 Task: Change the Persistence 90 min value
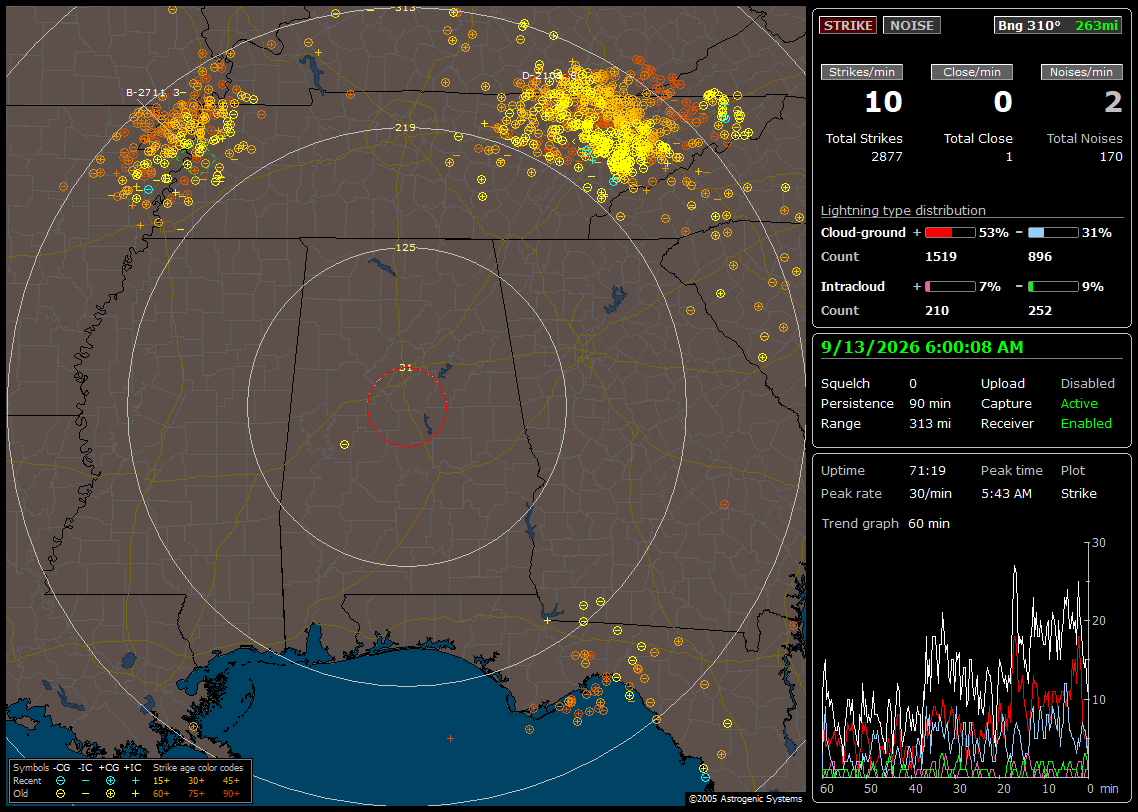(930, 403)
